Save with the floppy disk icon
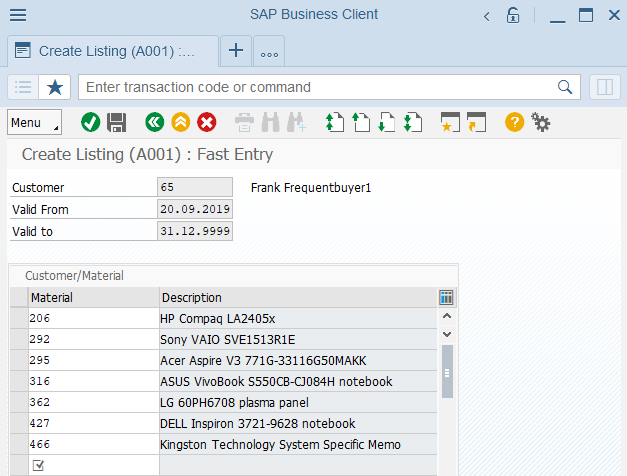627x476 pixels. coord(116,122)
